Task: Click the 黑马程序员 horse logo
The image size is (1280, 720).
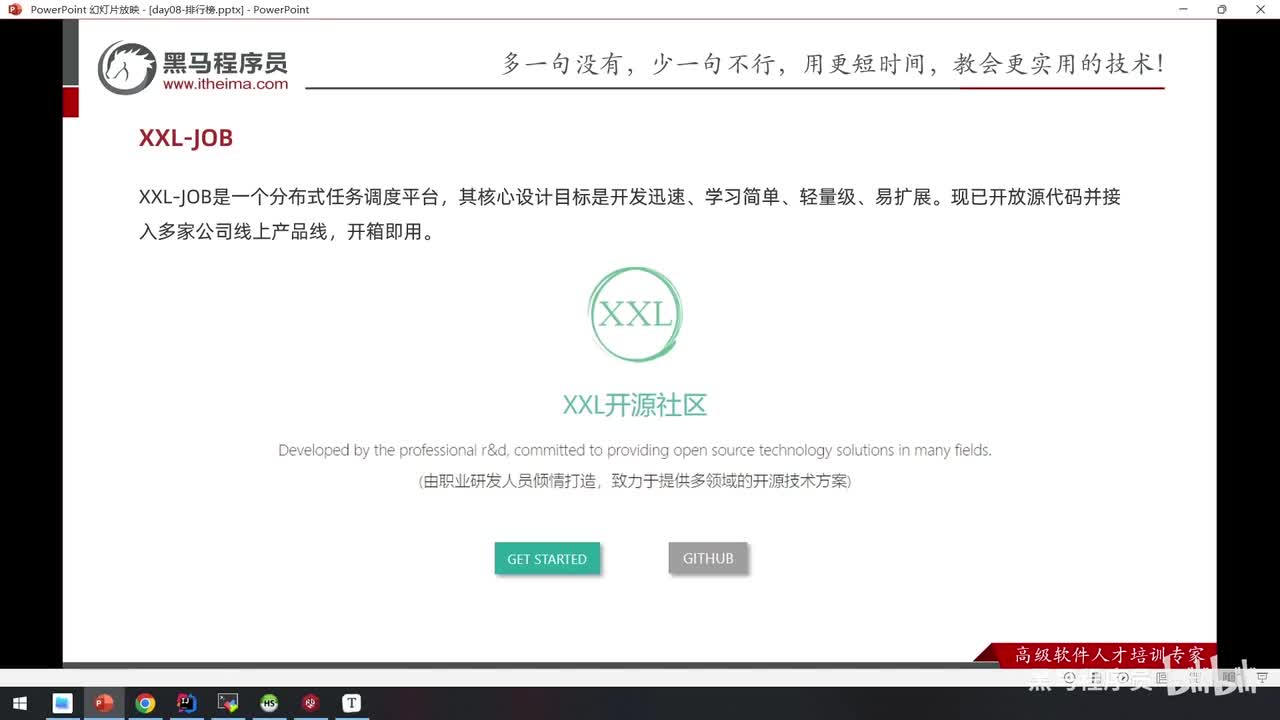Action: coord(127,68)
